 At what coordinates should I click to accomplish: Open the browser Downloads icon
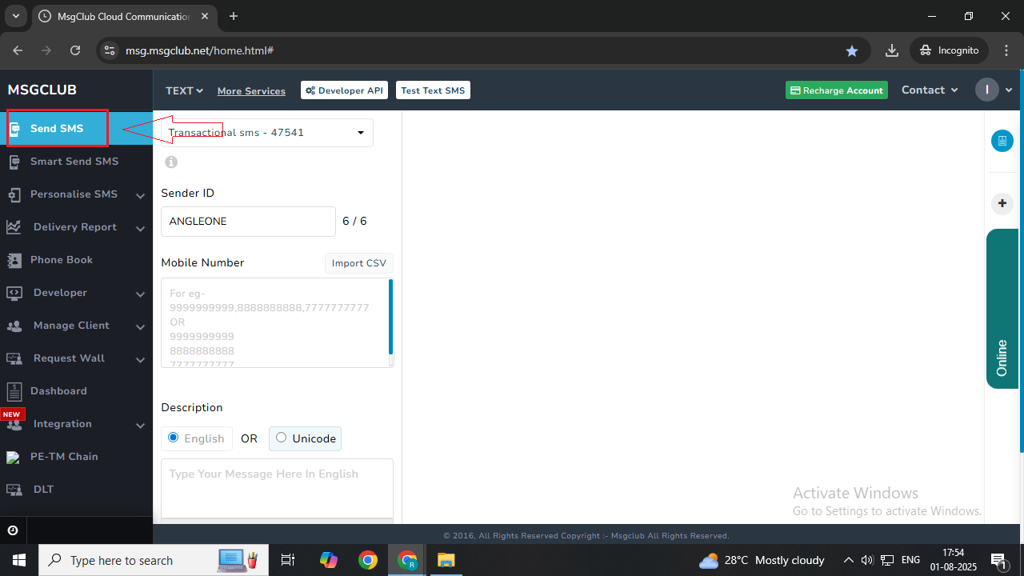(x=891, y=51)
